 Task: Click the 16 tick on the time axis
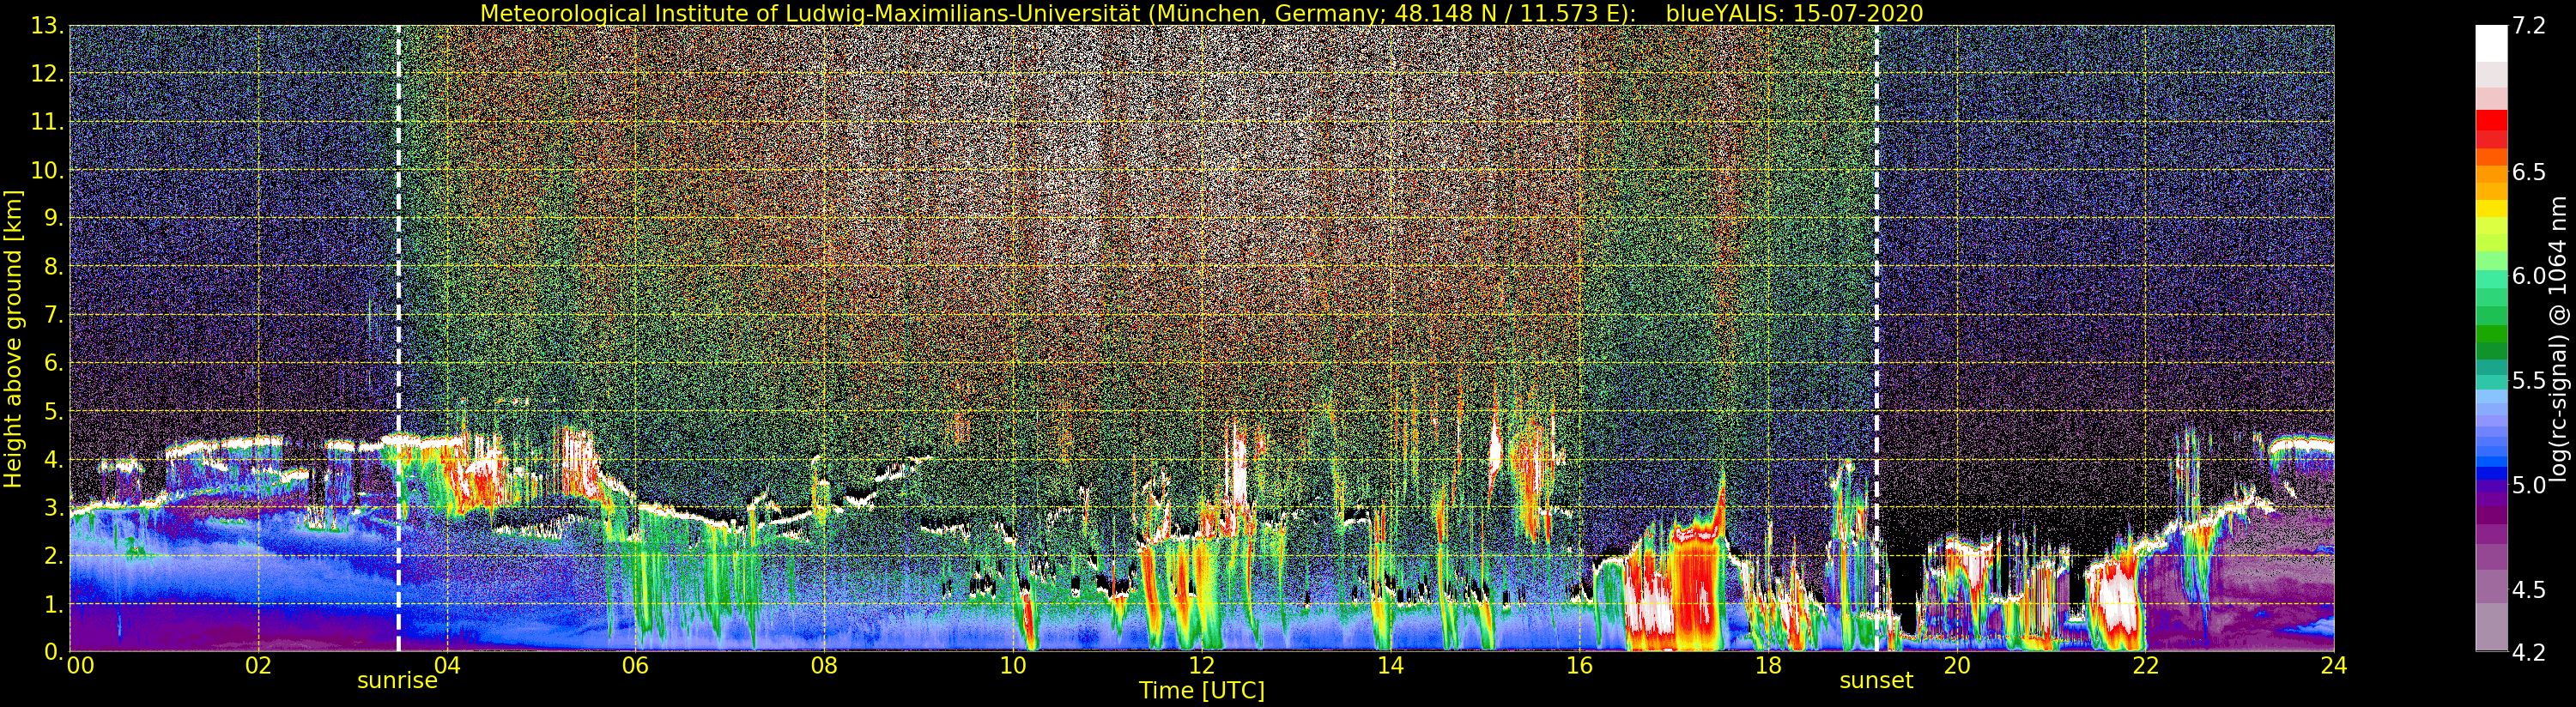click(1579, 665)
